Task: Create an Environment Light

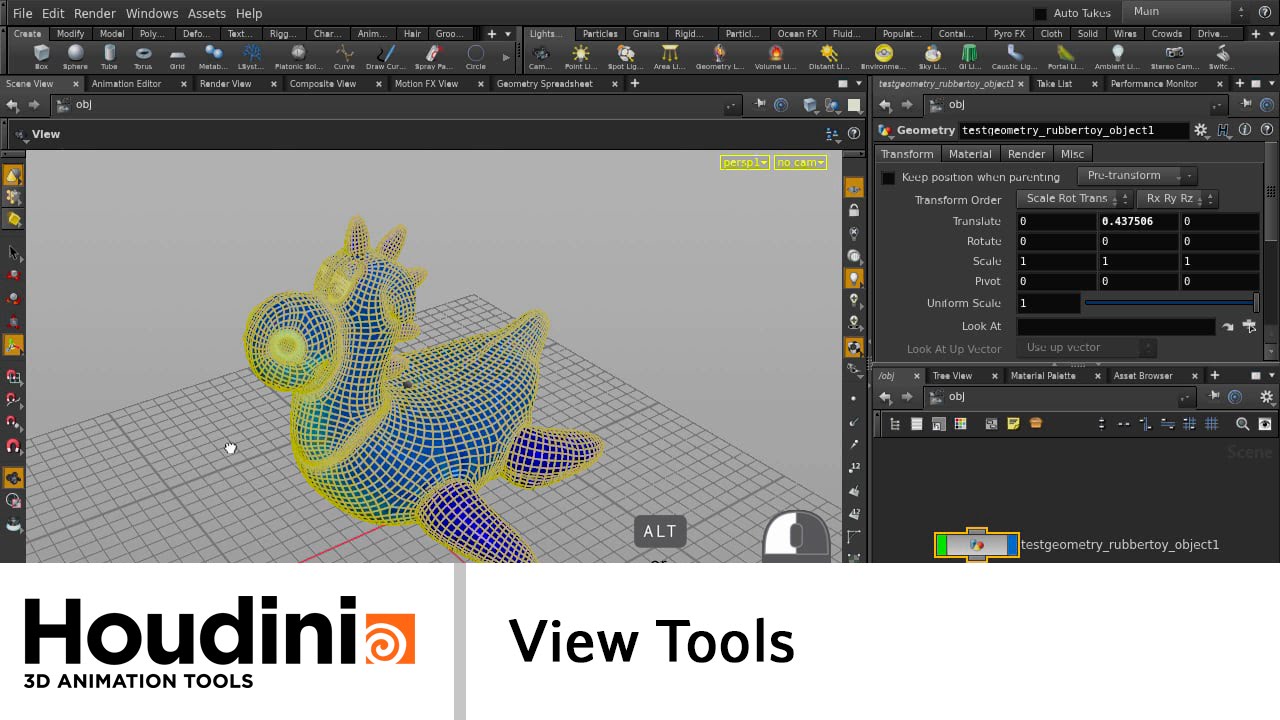Action: click(x=883, y=56)
